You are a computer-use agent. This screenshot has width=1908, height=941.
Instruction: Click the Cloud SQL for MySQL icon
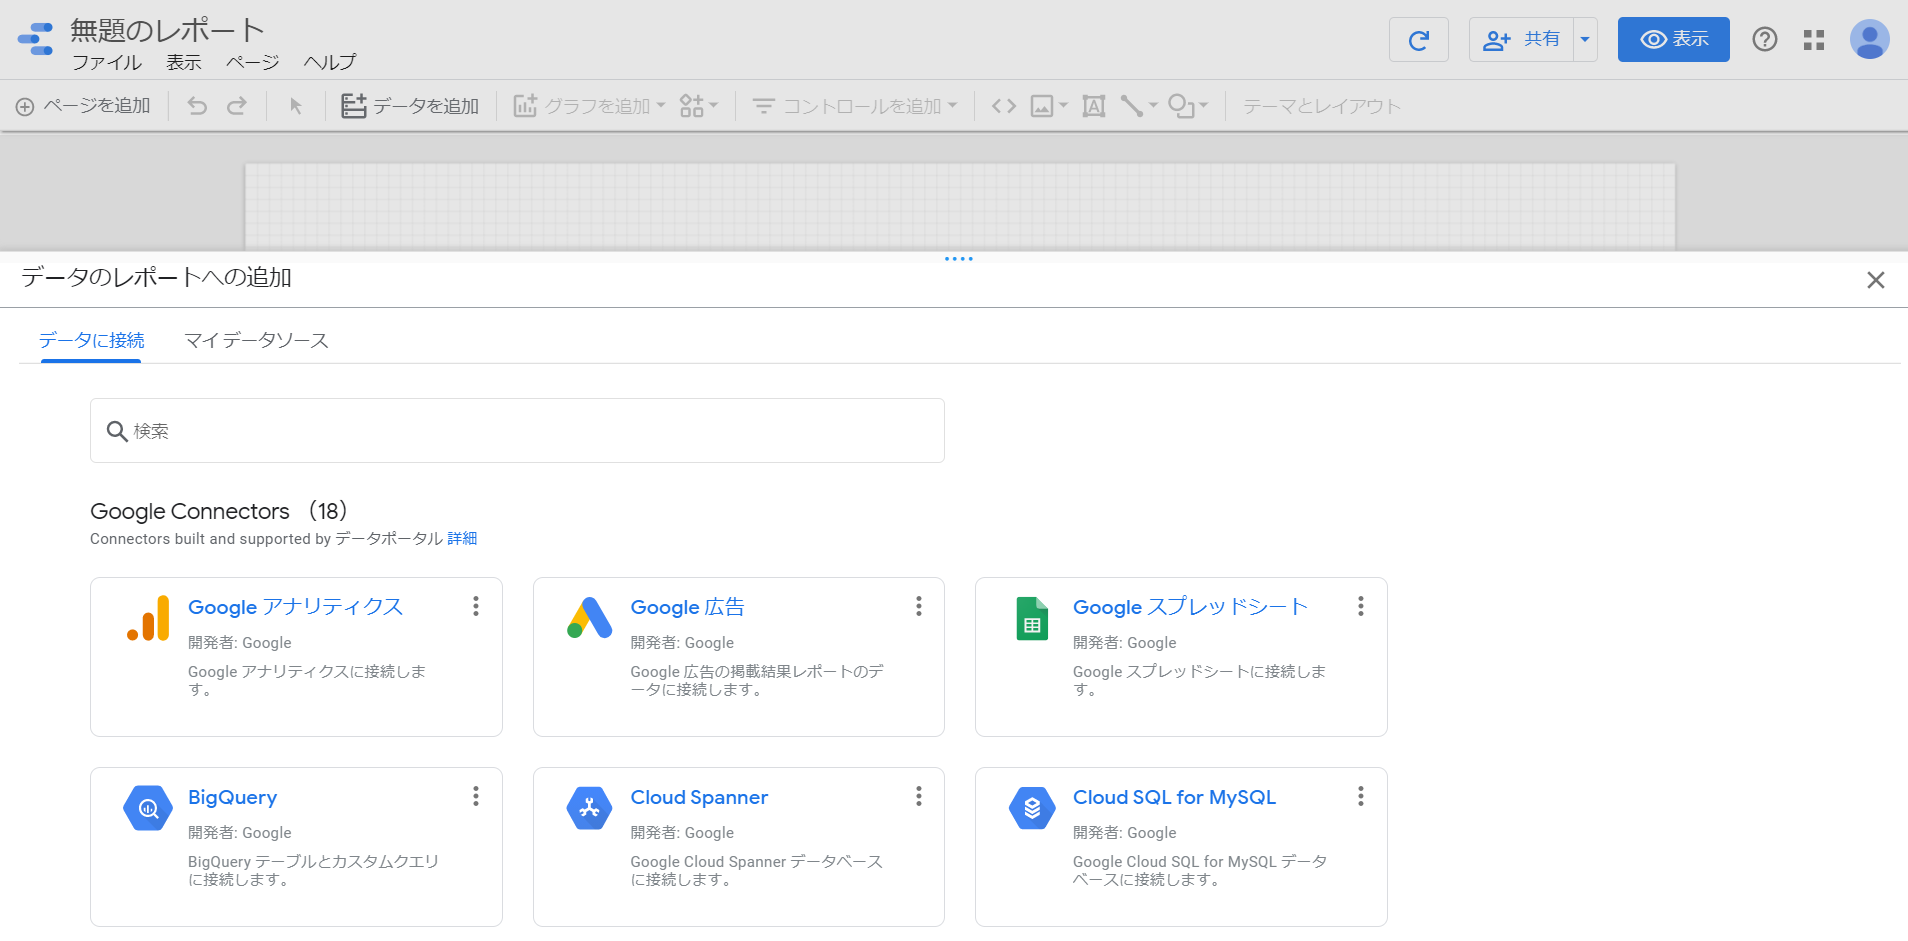(1032, 808)
